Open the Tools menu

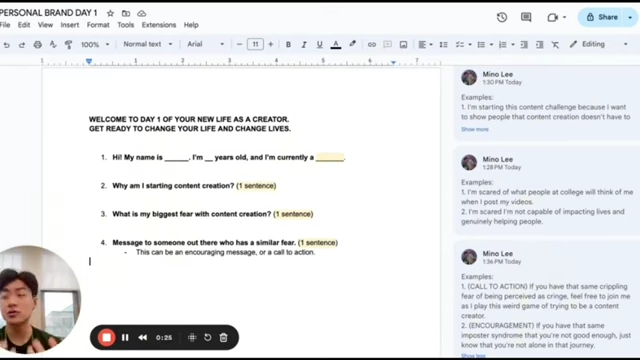tap(125, 25)
